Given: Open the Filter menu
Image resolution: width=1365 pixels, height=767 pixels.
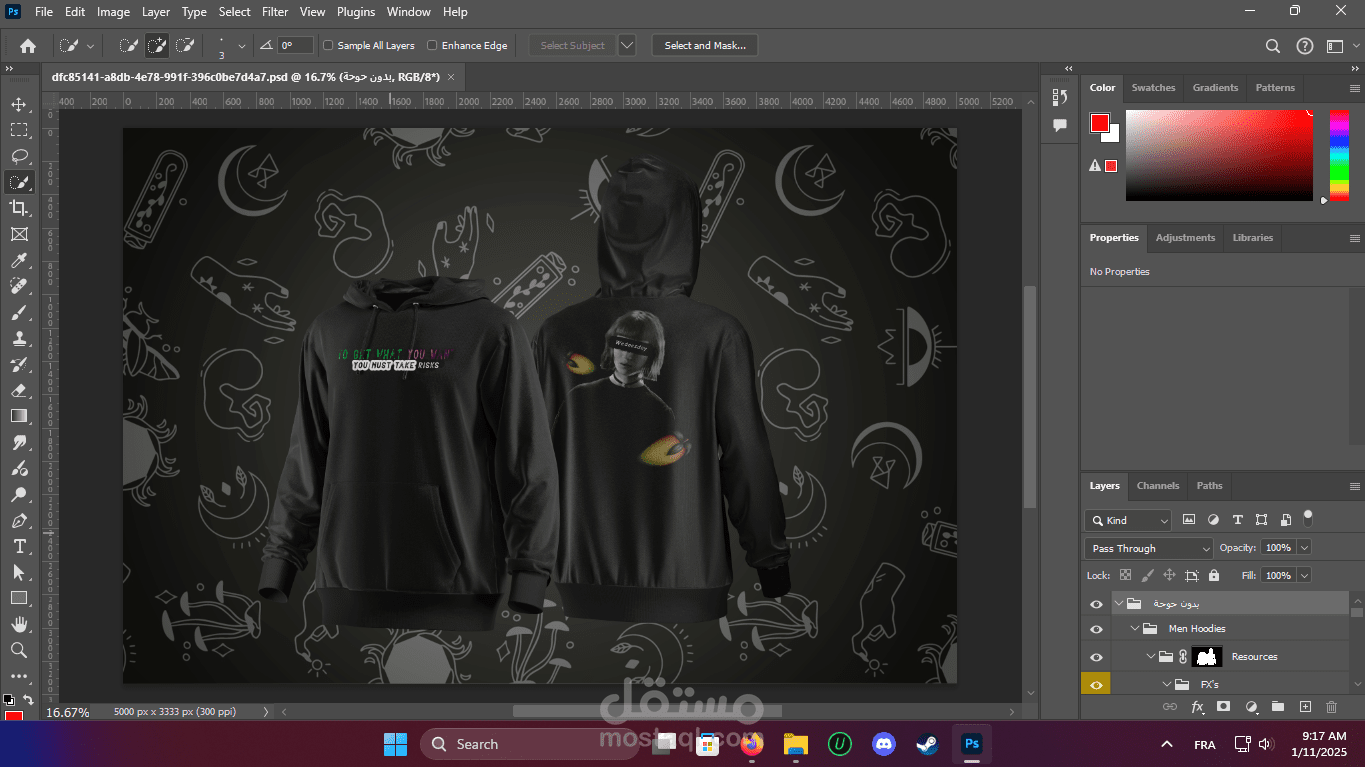Looking at the screenshot, I should pos(275,12).
